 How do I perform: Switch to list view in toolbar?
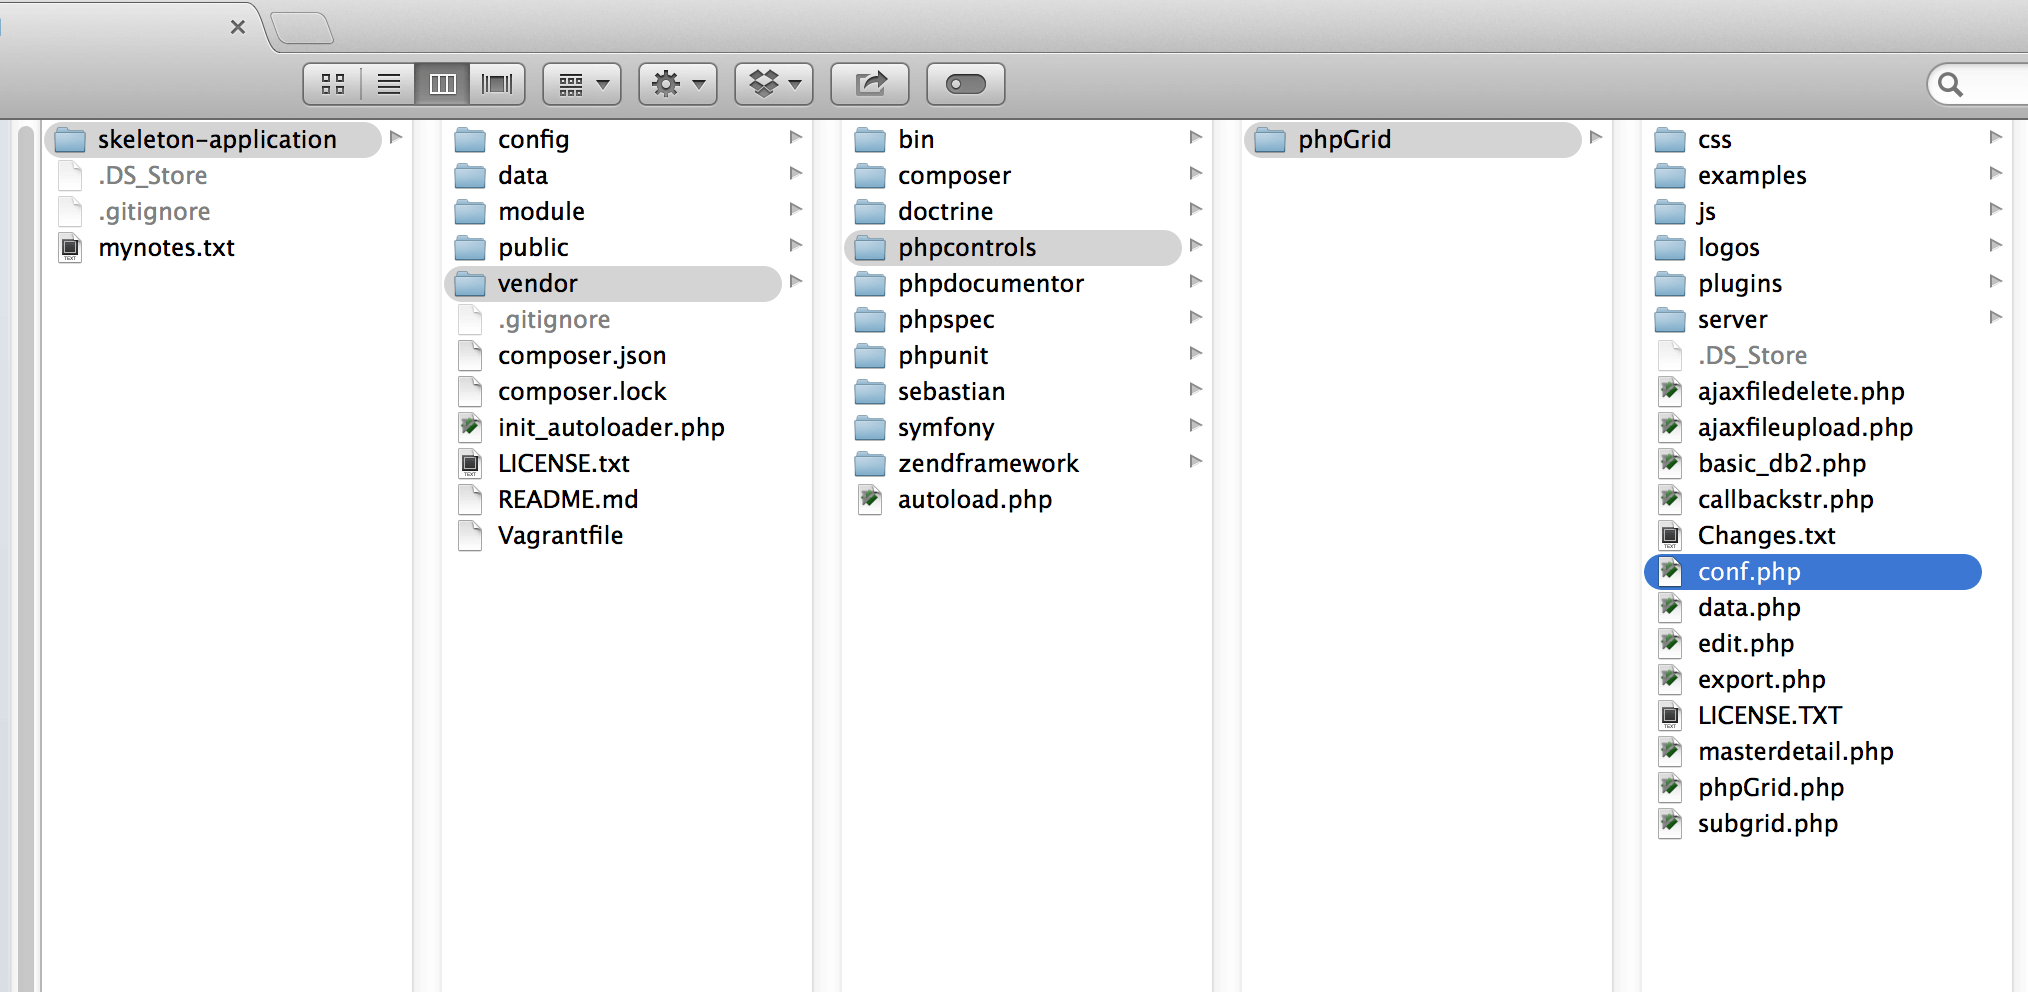coord(388,84)
